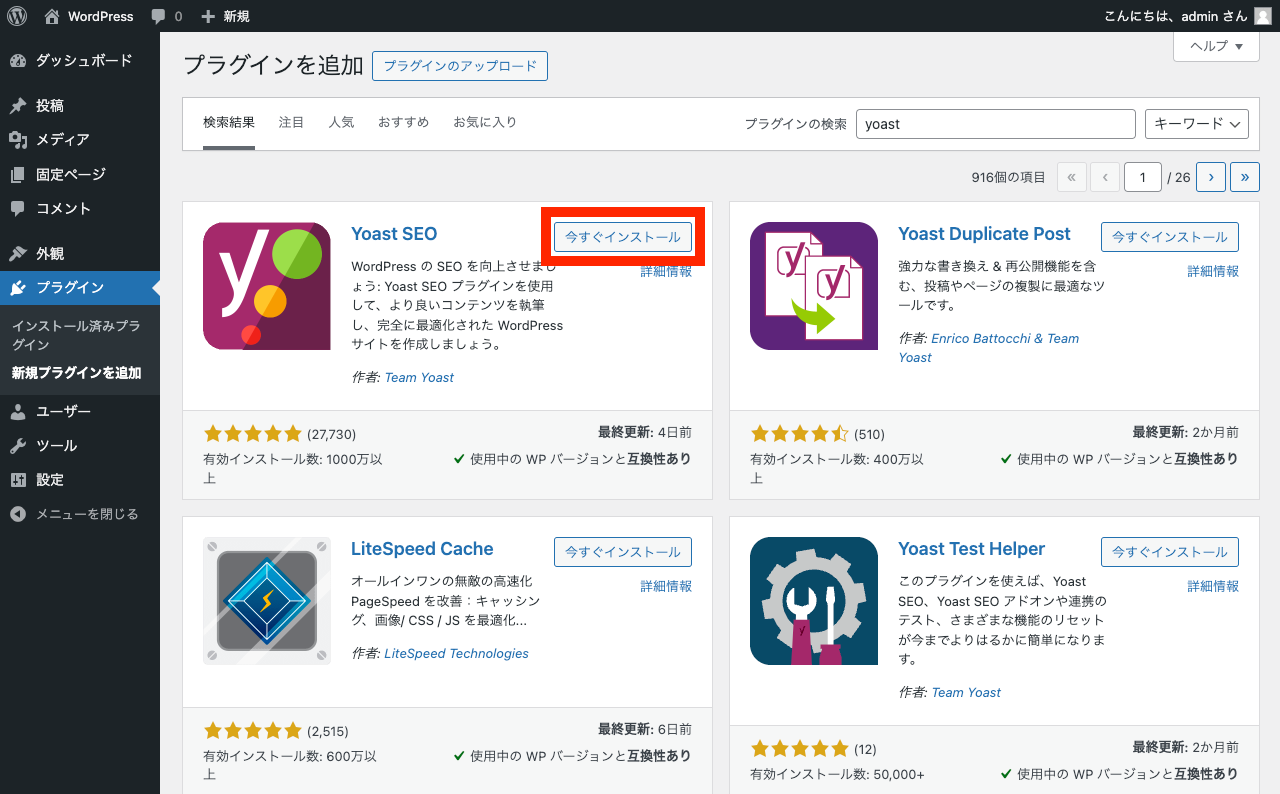Click the LiteSpeed Cache title link
1280x794 pixels.
coord(422,549)
